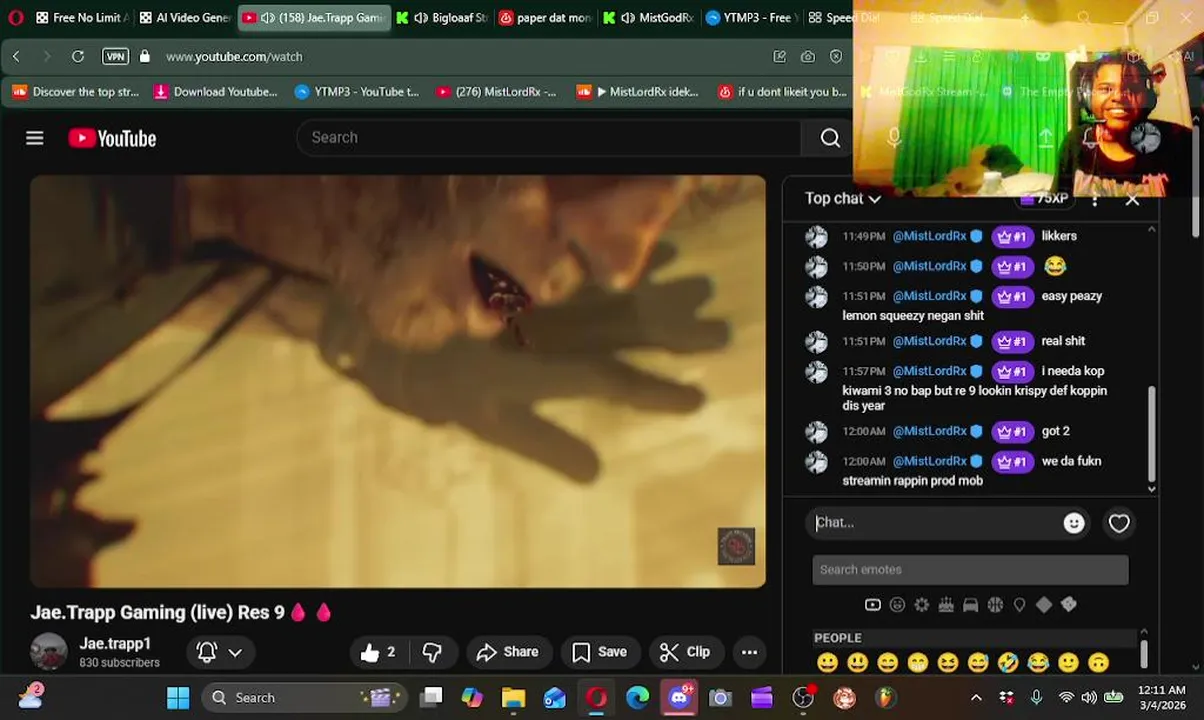Switch to the AI Video Gener tab
Image resolution: width=1204 pixels, height=720 pixels.
coord(184,18)
